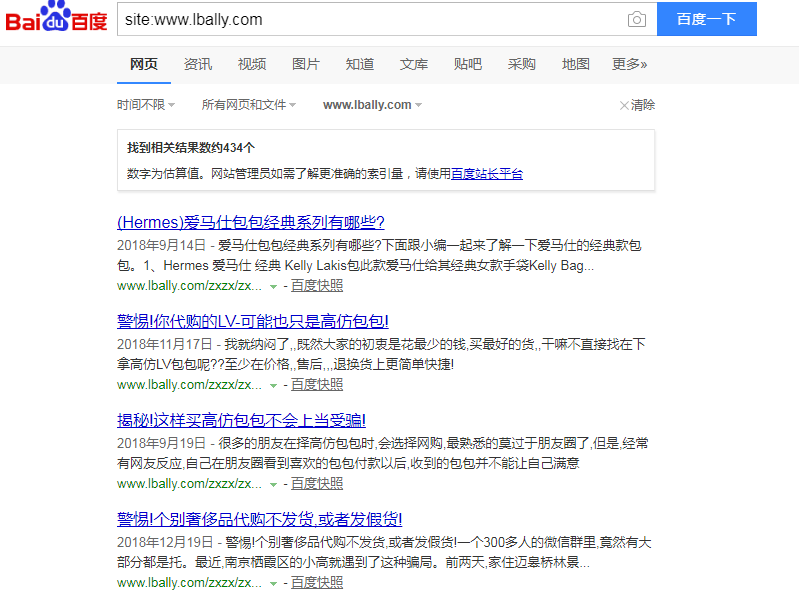Clear filters with the 清除 button
The width and height of the screenshot is (799, 607).
tap(637, 105)
